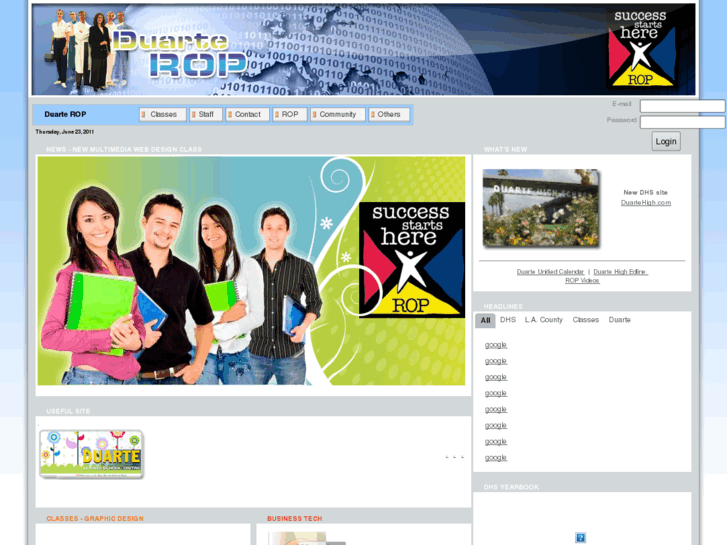Open the ROP menu
This screenshot has width=727, height=545.
coord(290,115)
